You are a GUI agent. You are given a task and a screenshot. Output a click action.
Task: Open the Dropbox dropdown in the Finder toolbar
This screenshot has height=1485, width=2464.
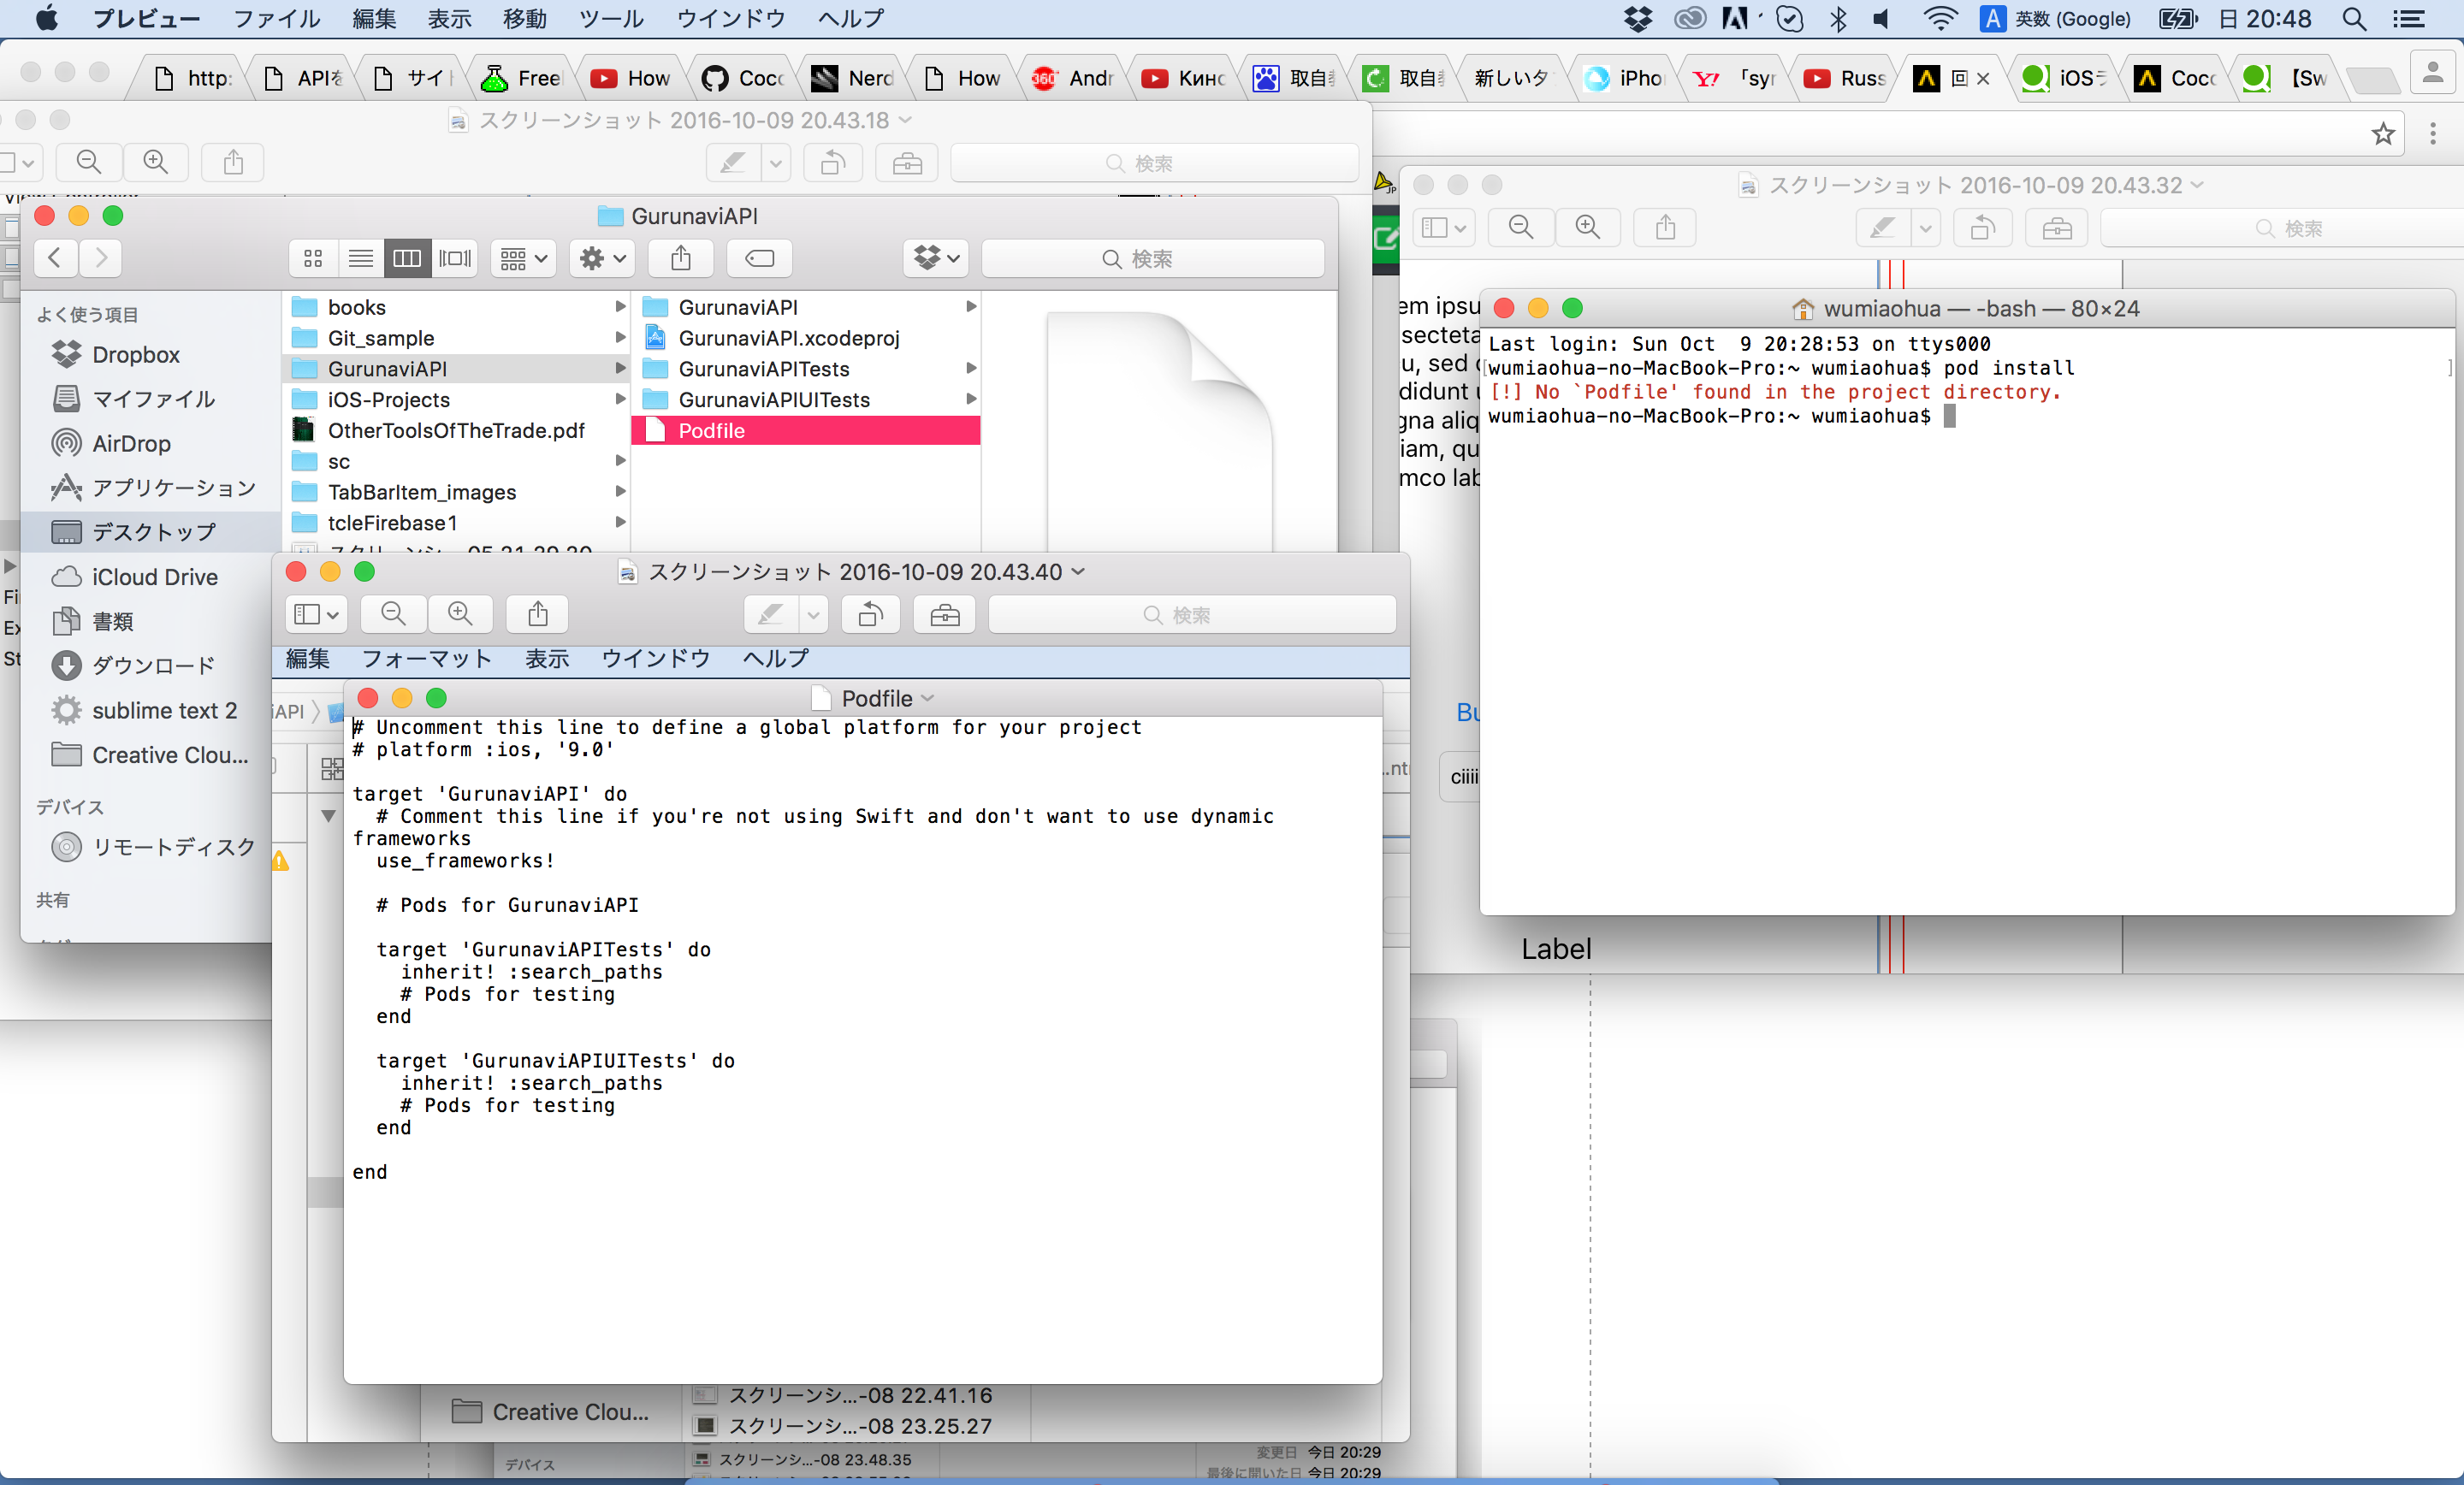[x=934, y=258]
